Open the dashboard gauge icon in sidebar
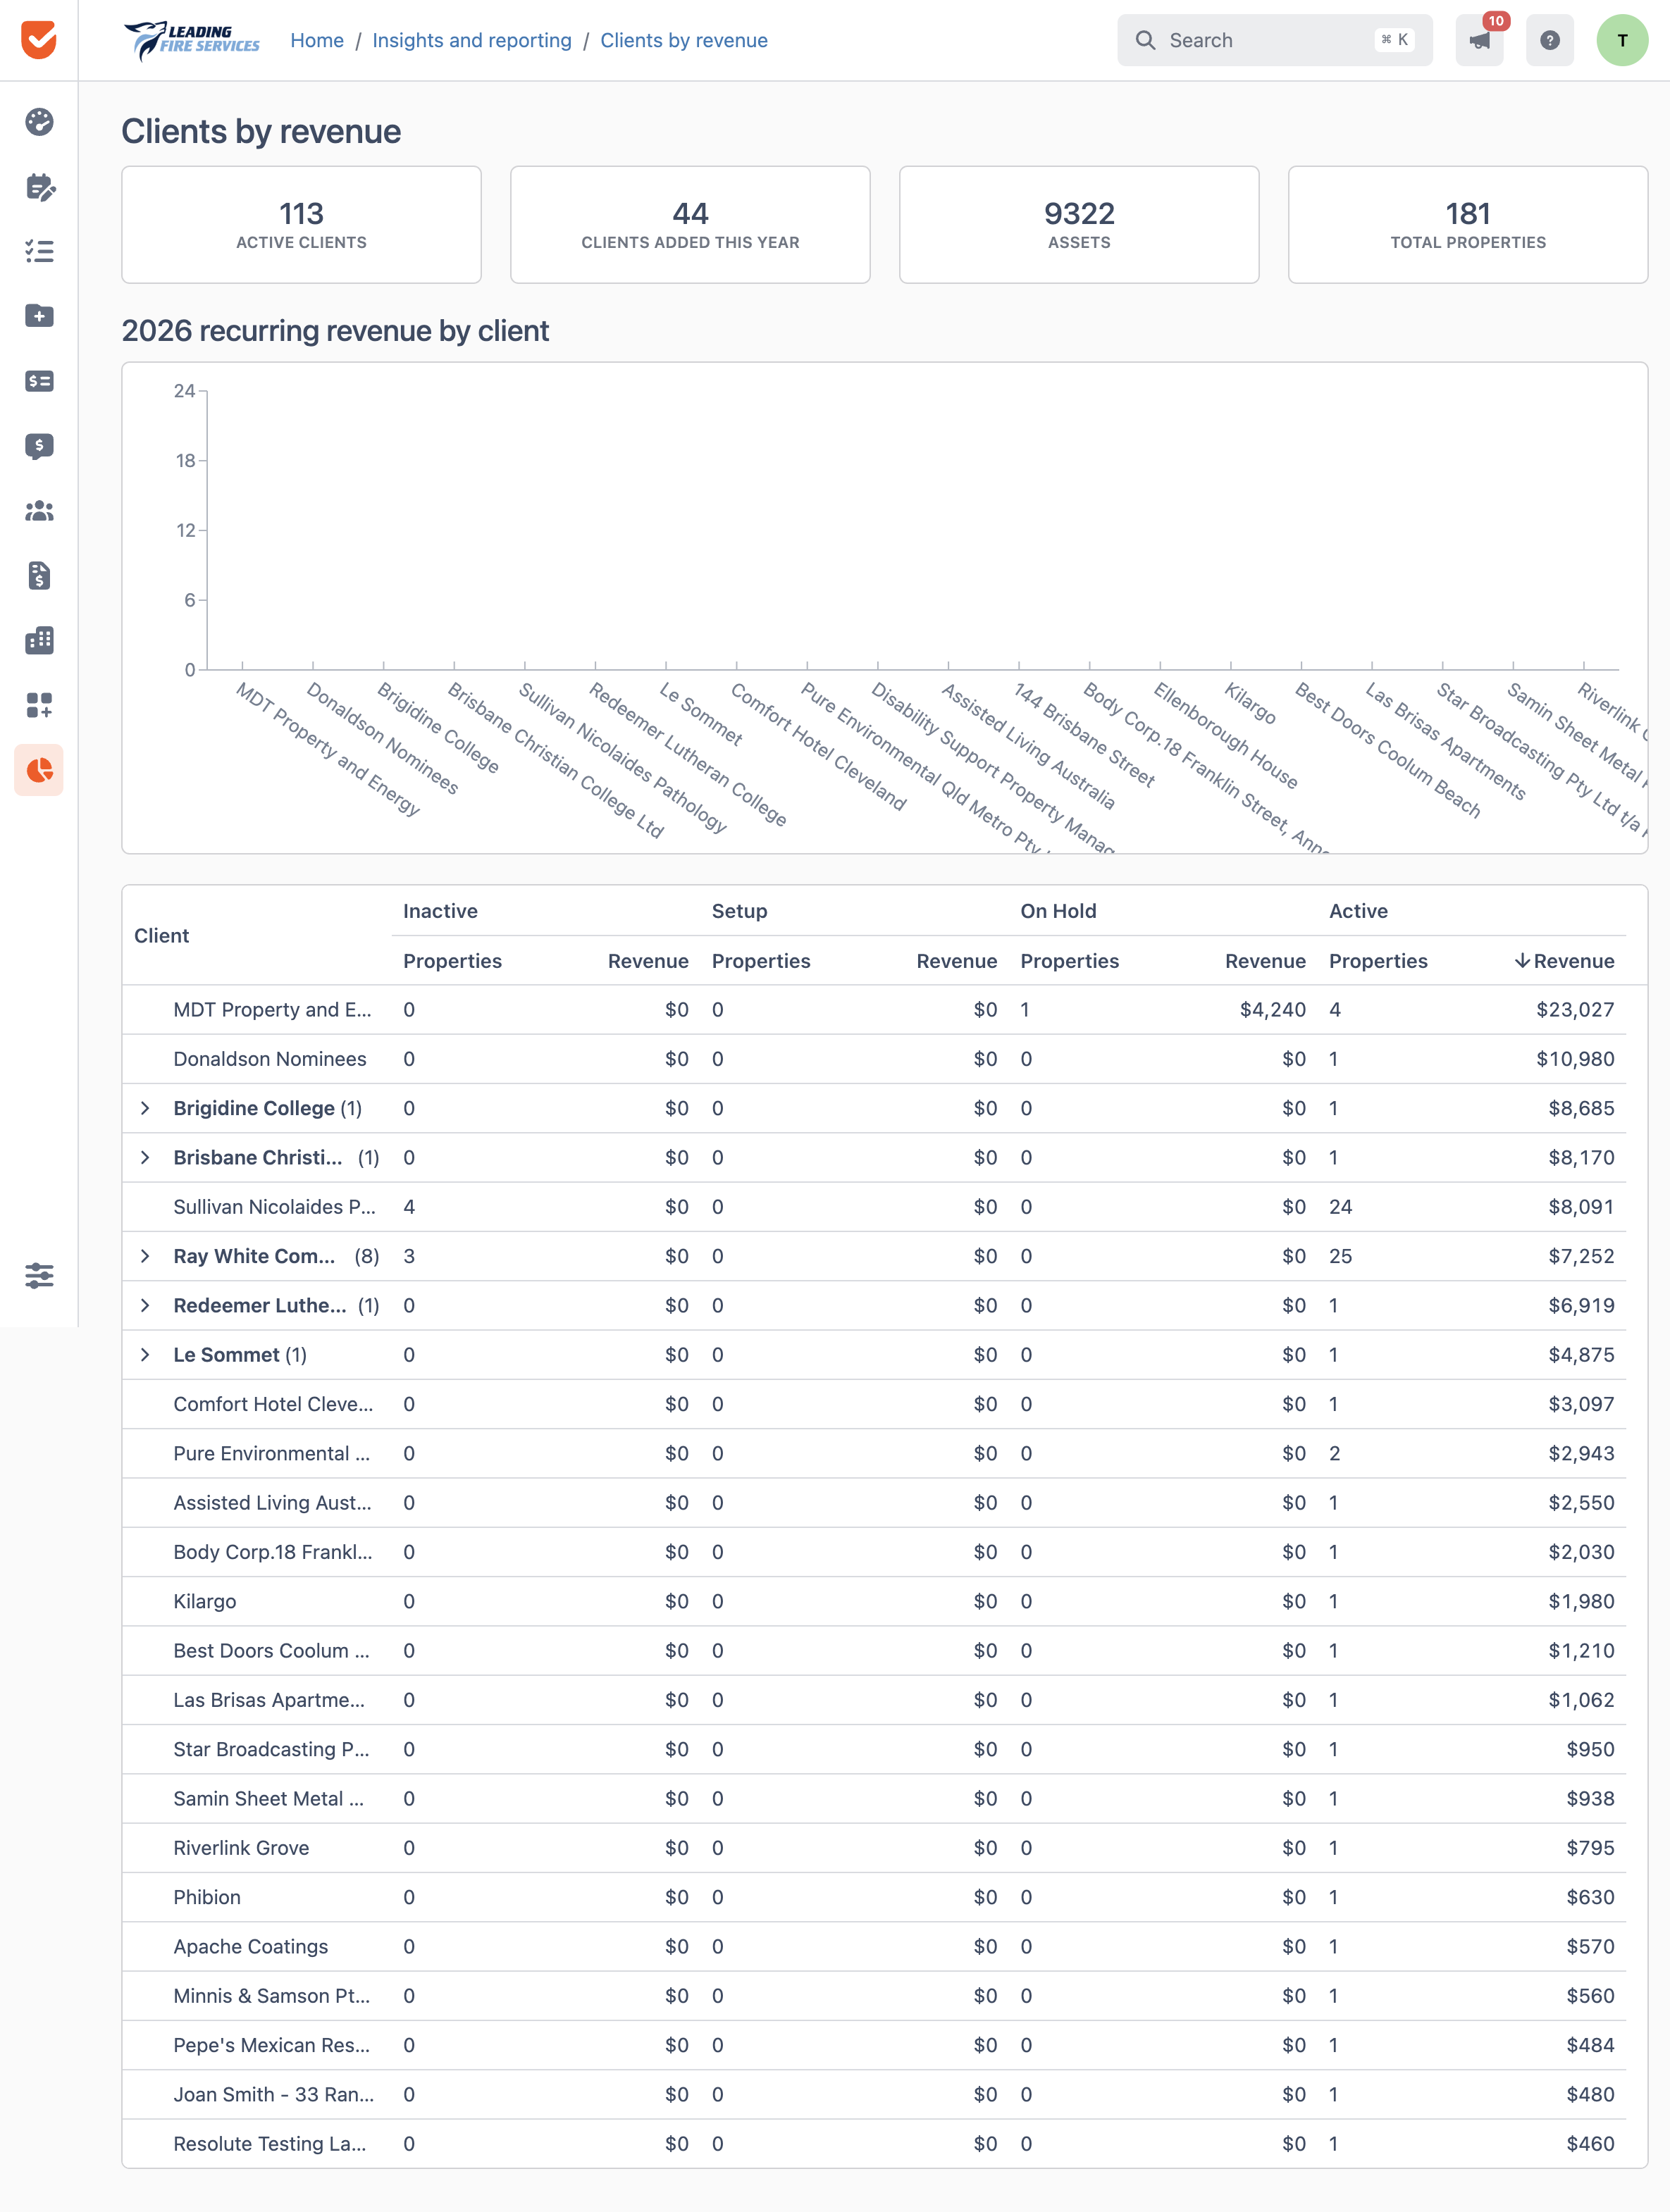The width and height of the screenshot is (1670, 2212). pyautogui.click(x=39, y=122)
